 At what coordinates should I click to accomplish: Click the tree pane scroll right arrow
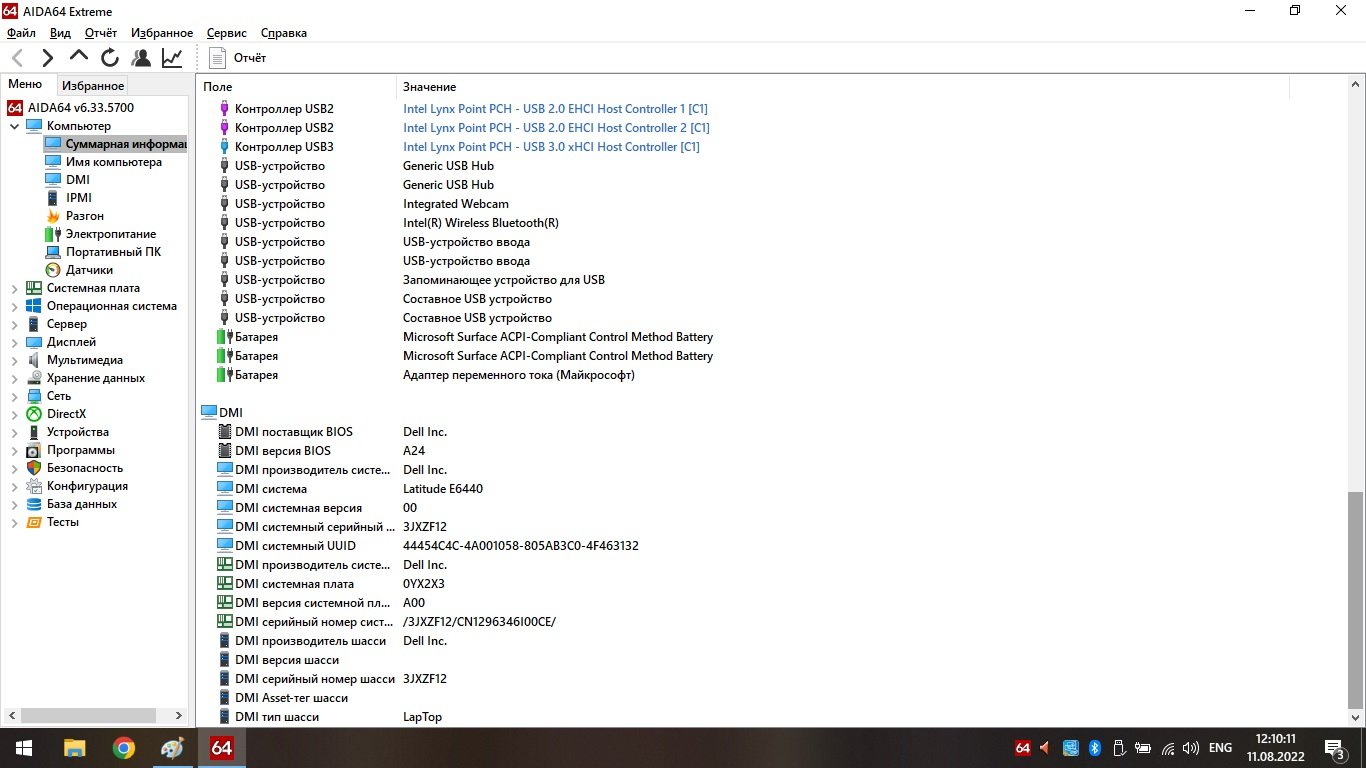(180, 716)
